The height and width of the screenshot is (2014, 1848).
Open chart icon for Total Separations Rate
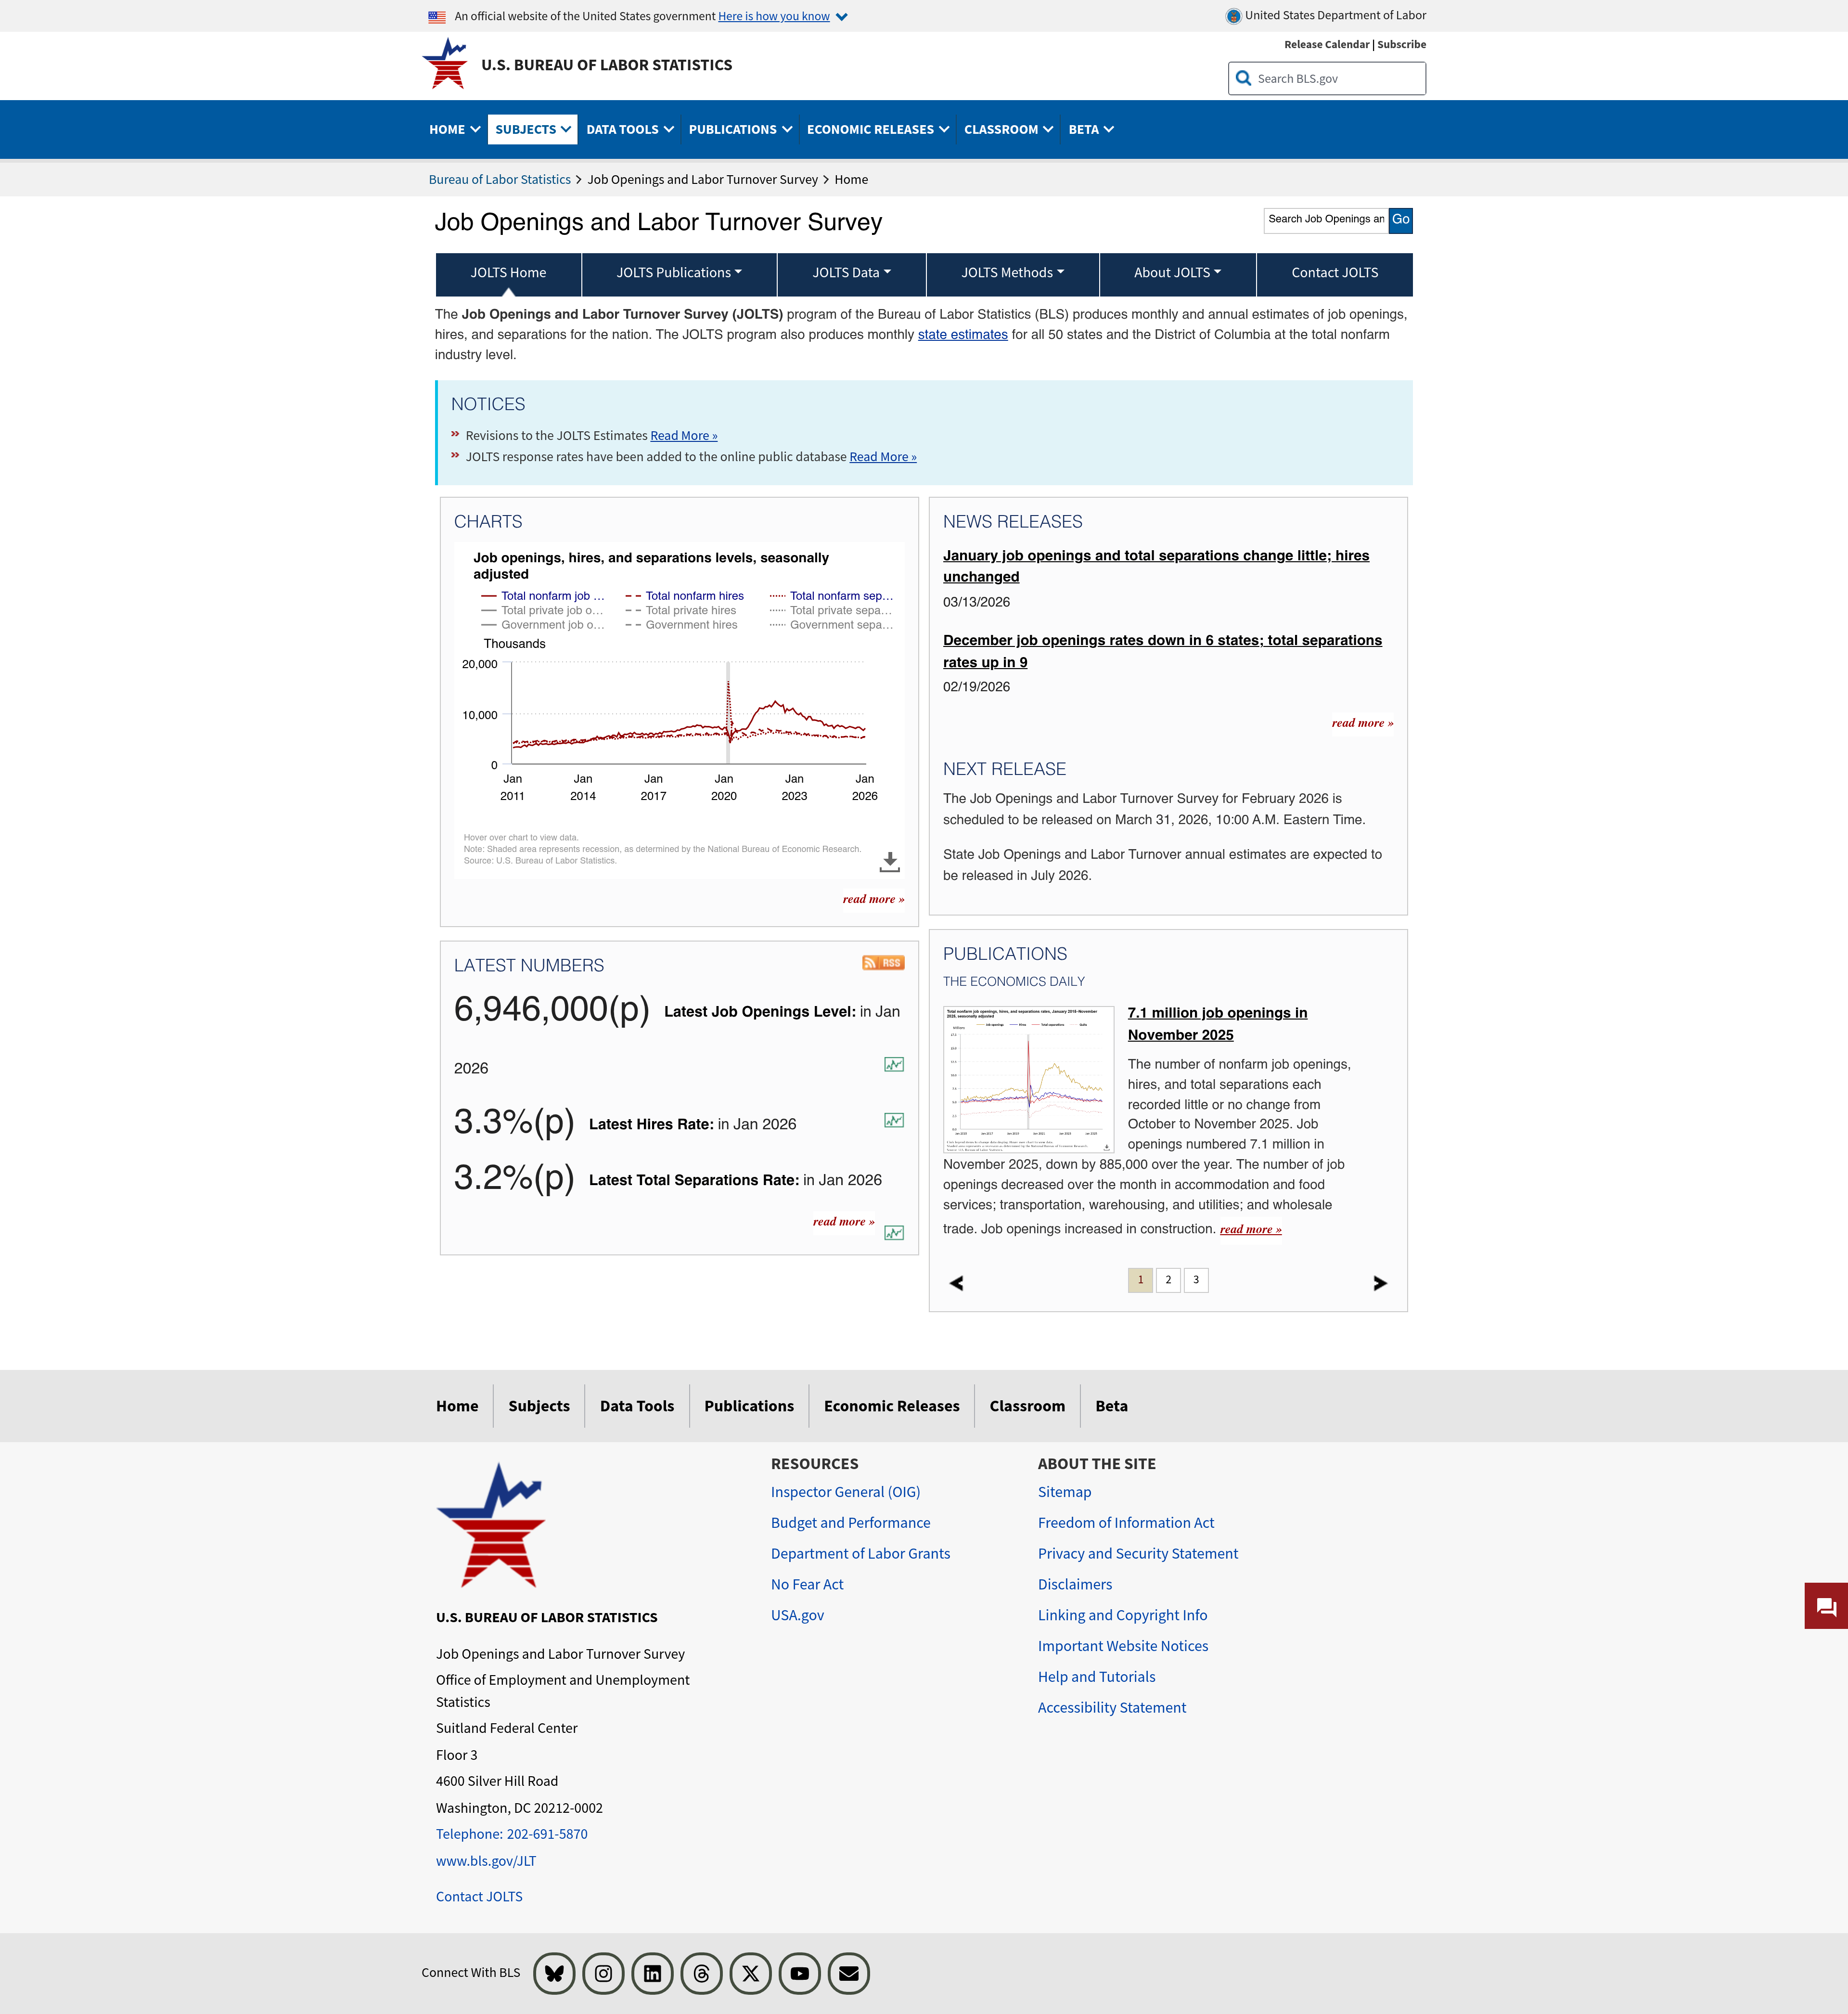(894, 1233)
